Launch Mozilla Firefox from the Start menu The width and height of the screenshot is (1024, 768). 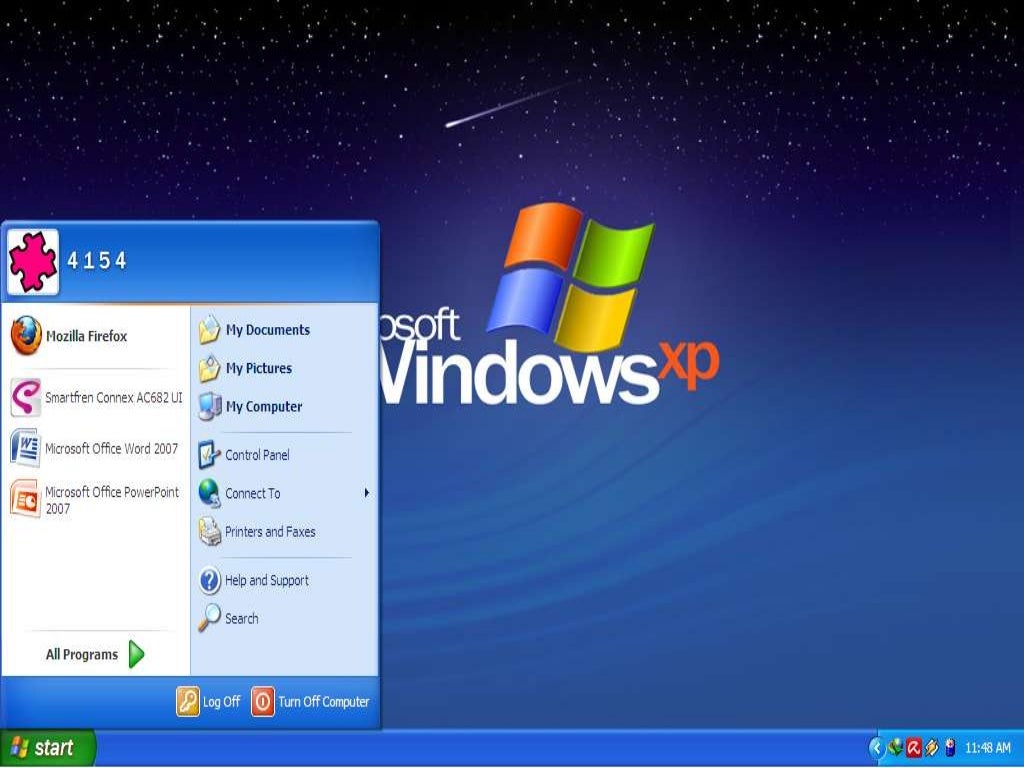[95, 336]
